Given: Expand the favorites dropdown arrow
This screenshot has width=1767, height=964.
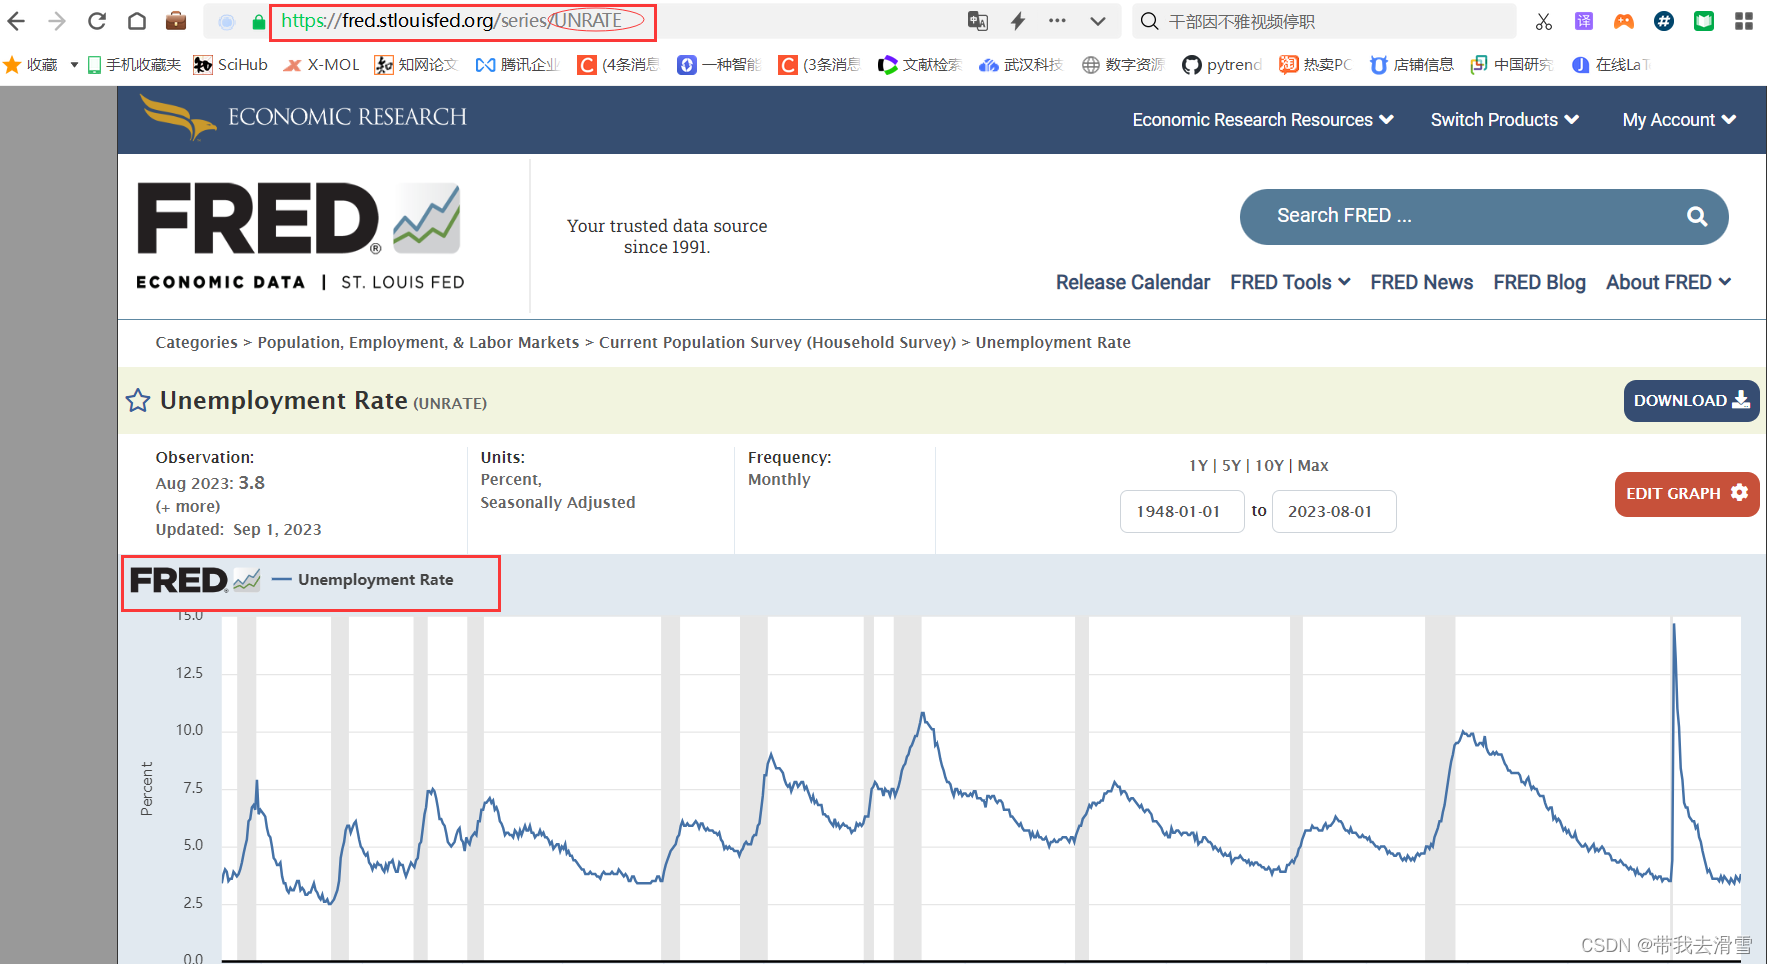Looking at the screenshot, I should coord(74,65).
